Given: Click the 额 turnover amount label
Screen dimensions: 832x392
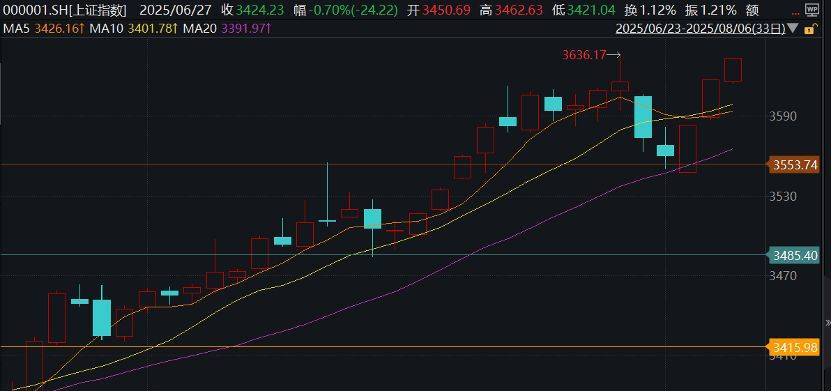Looking at the screenshot, I should pyautogui.click(x=752, y=10).
